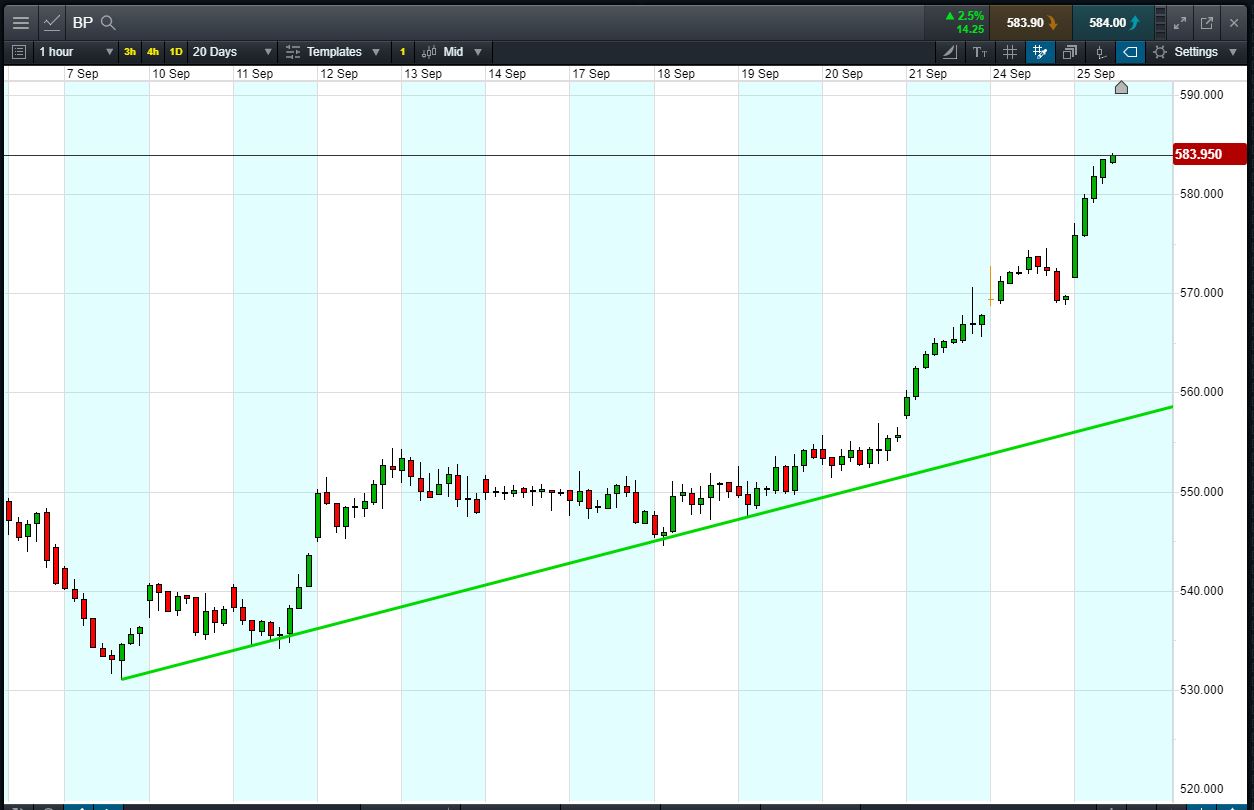Click the line chart icon beside BP
The width and height of the screenshot is (1254, 810).
click(x=52, y=22)
